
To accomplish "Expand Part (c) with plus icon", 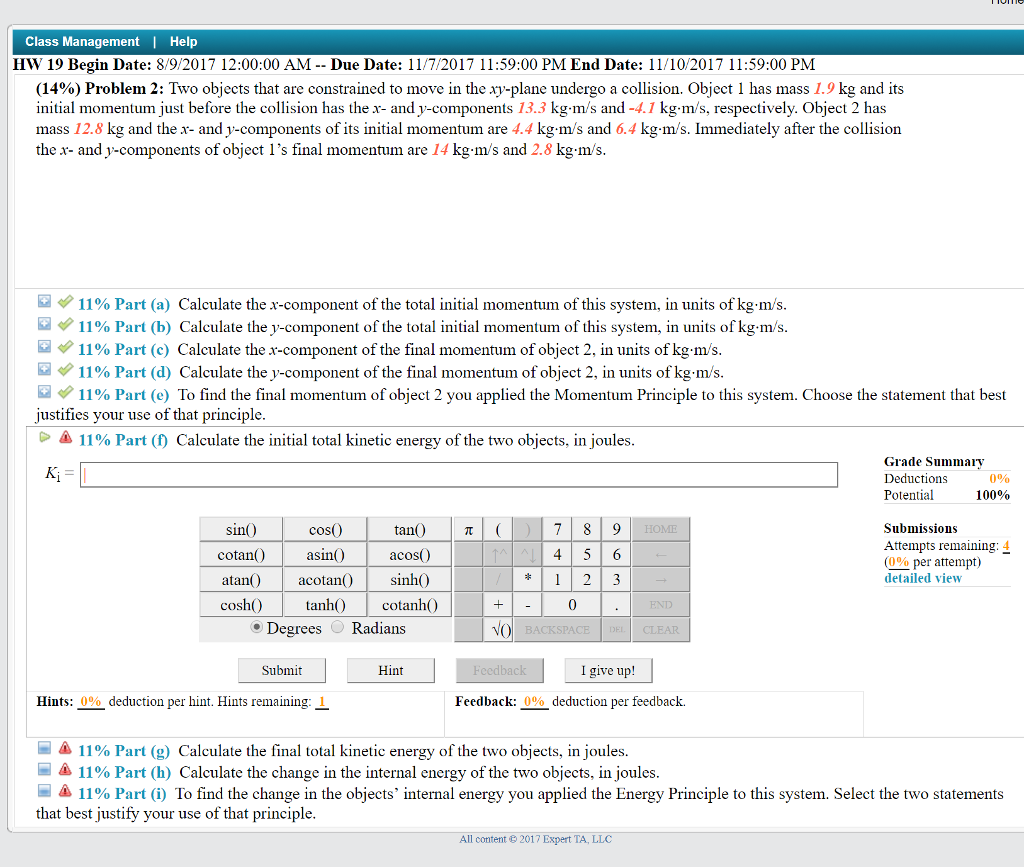I will pos(44,348).
